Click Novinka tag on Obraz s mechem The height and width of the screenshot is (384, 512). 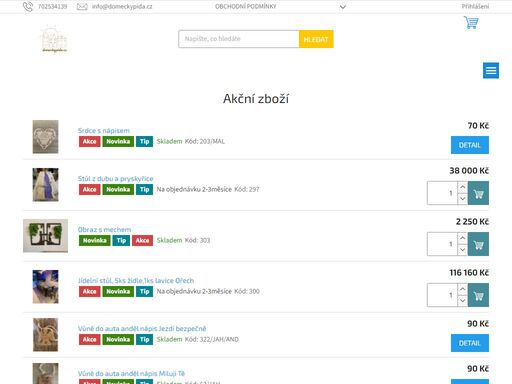(x=94, y=240)
